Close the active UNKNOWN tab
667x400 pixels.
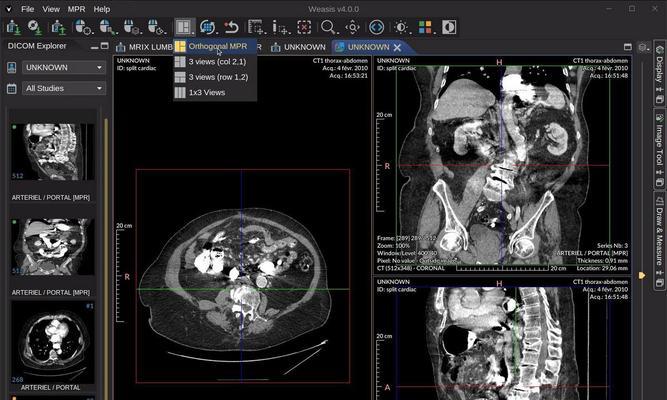(397, 47)
